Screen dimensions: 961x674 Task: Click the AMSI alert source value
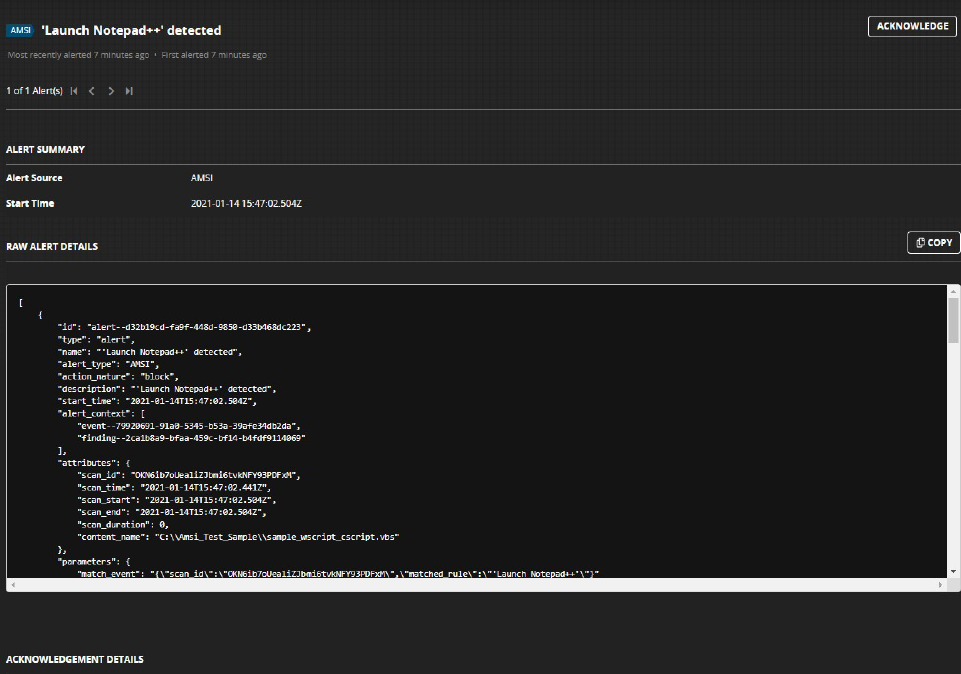click(x=202, y=178)
